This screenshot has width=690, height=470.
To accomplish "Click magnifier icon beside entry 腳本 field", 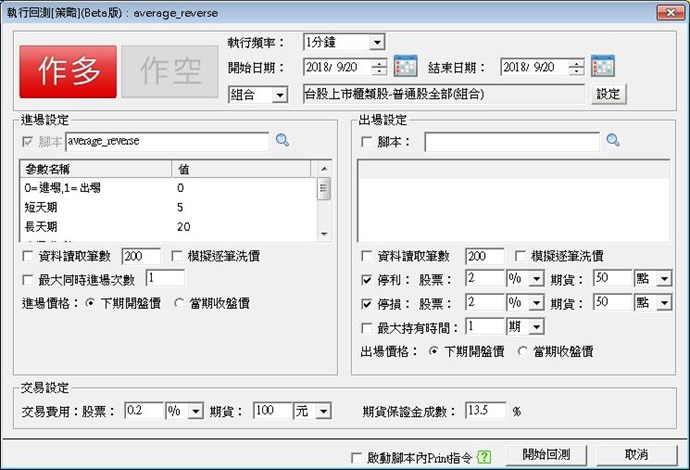I will 282,142.
